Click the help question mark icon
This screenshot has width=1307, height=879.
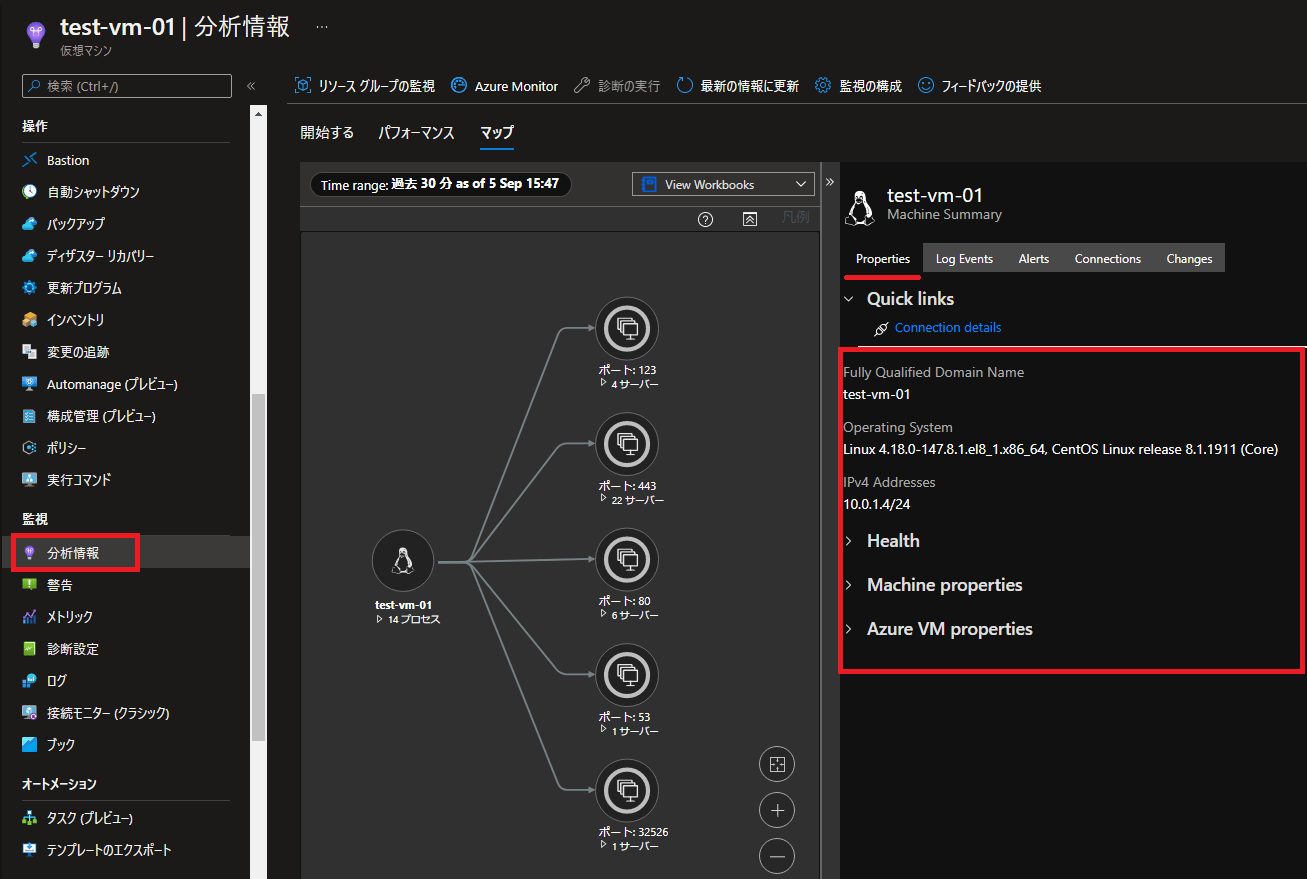(x=705, y=219)
